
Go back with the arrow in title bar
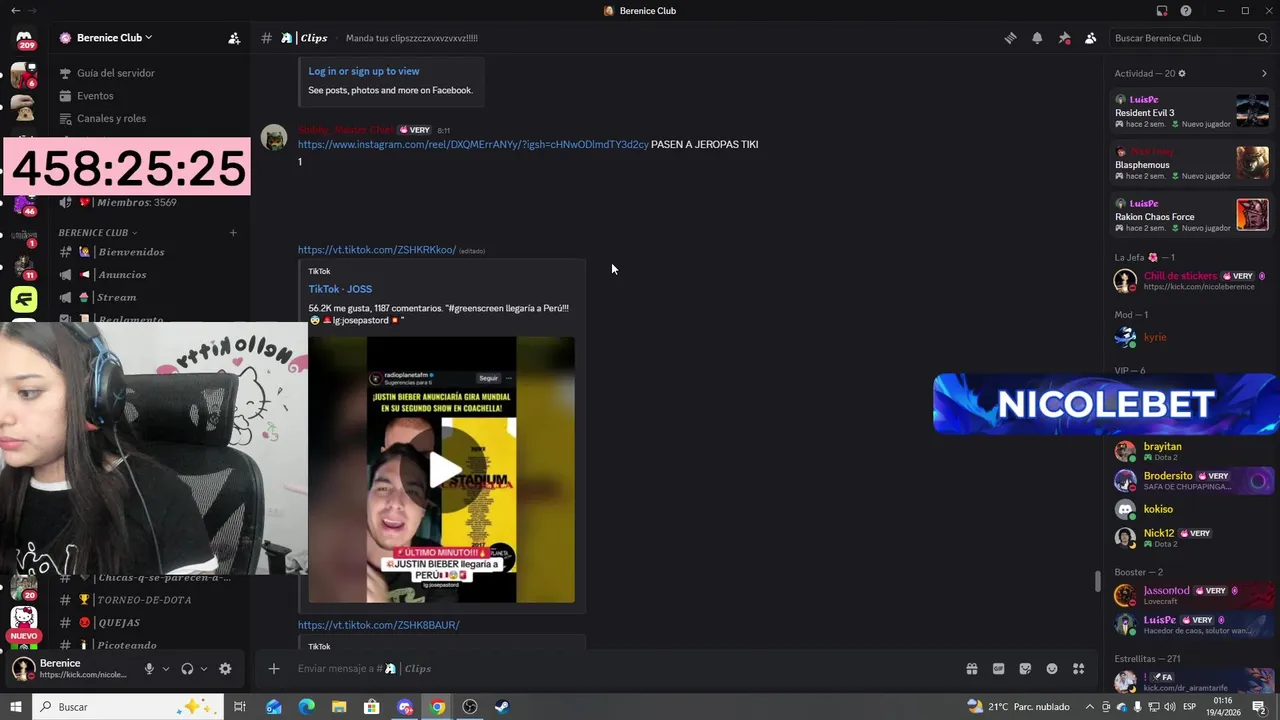[x=15, y=11]
